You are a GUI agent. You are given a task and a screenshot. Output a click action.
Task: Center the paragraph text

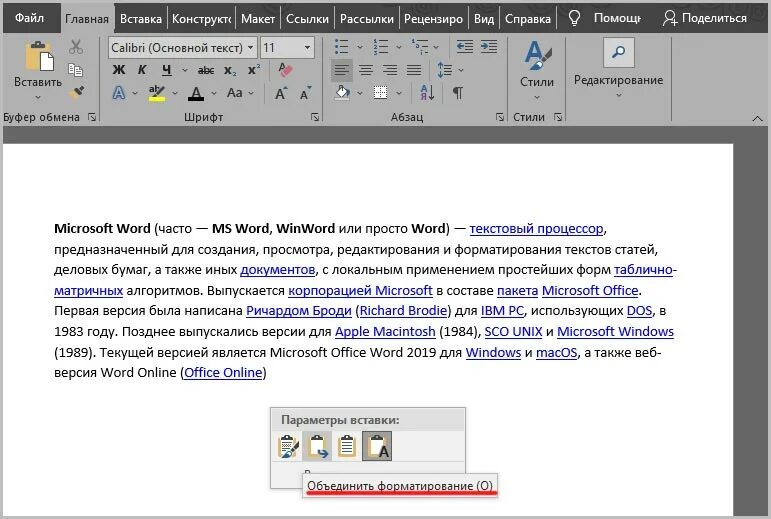click(x=366, y=70)
